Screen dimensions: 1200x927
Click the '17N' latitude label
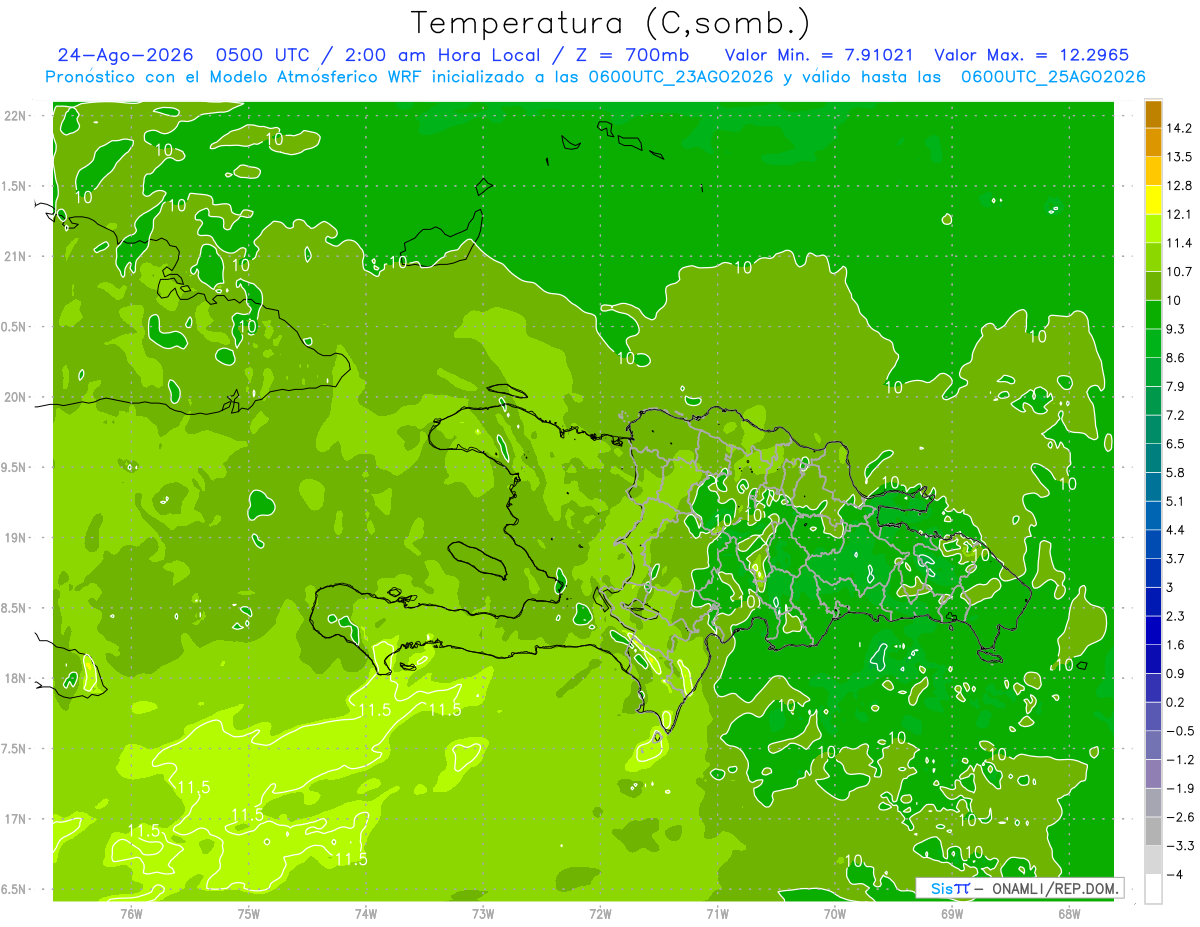tap(14, 819)
